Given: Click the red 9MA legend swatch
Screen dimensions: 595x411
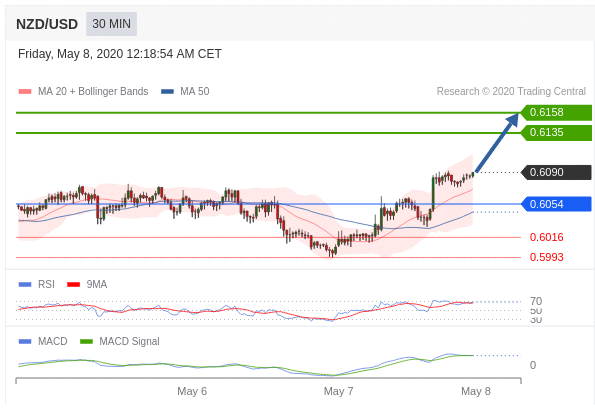Looking at the screenshot, I should coord(73,284).
